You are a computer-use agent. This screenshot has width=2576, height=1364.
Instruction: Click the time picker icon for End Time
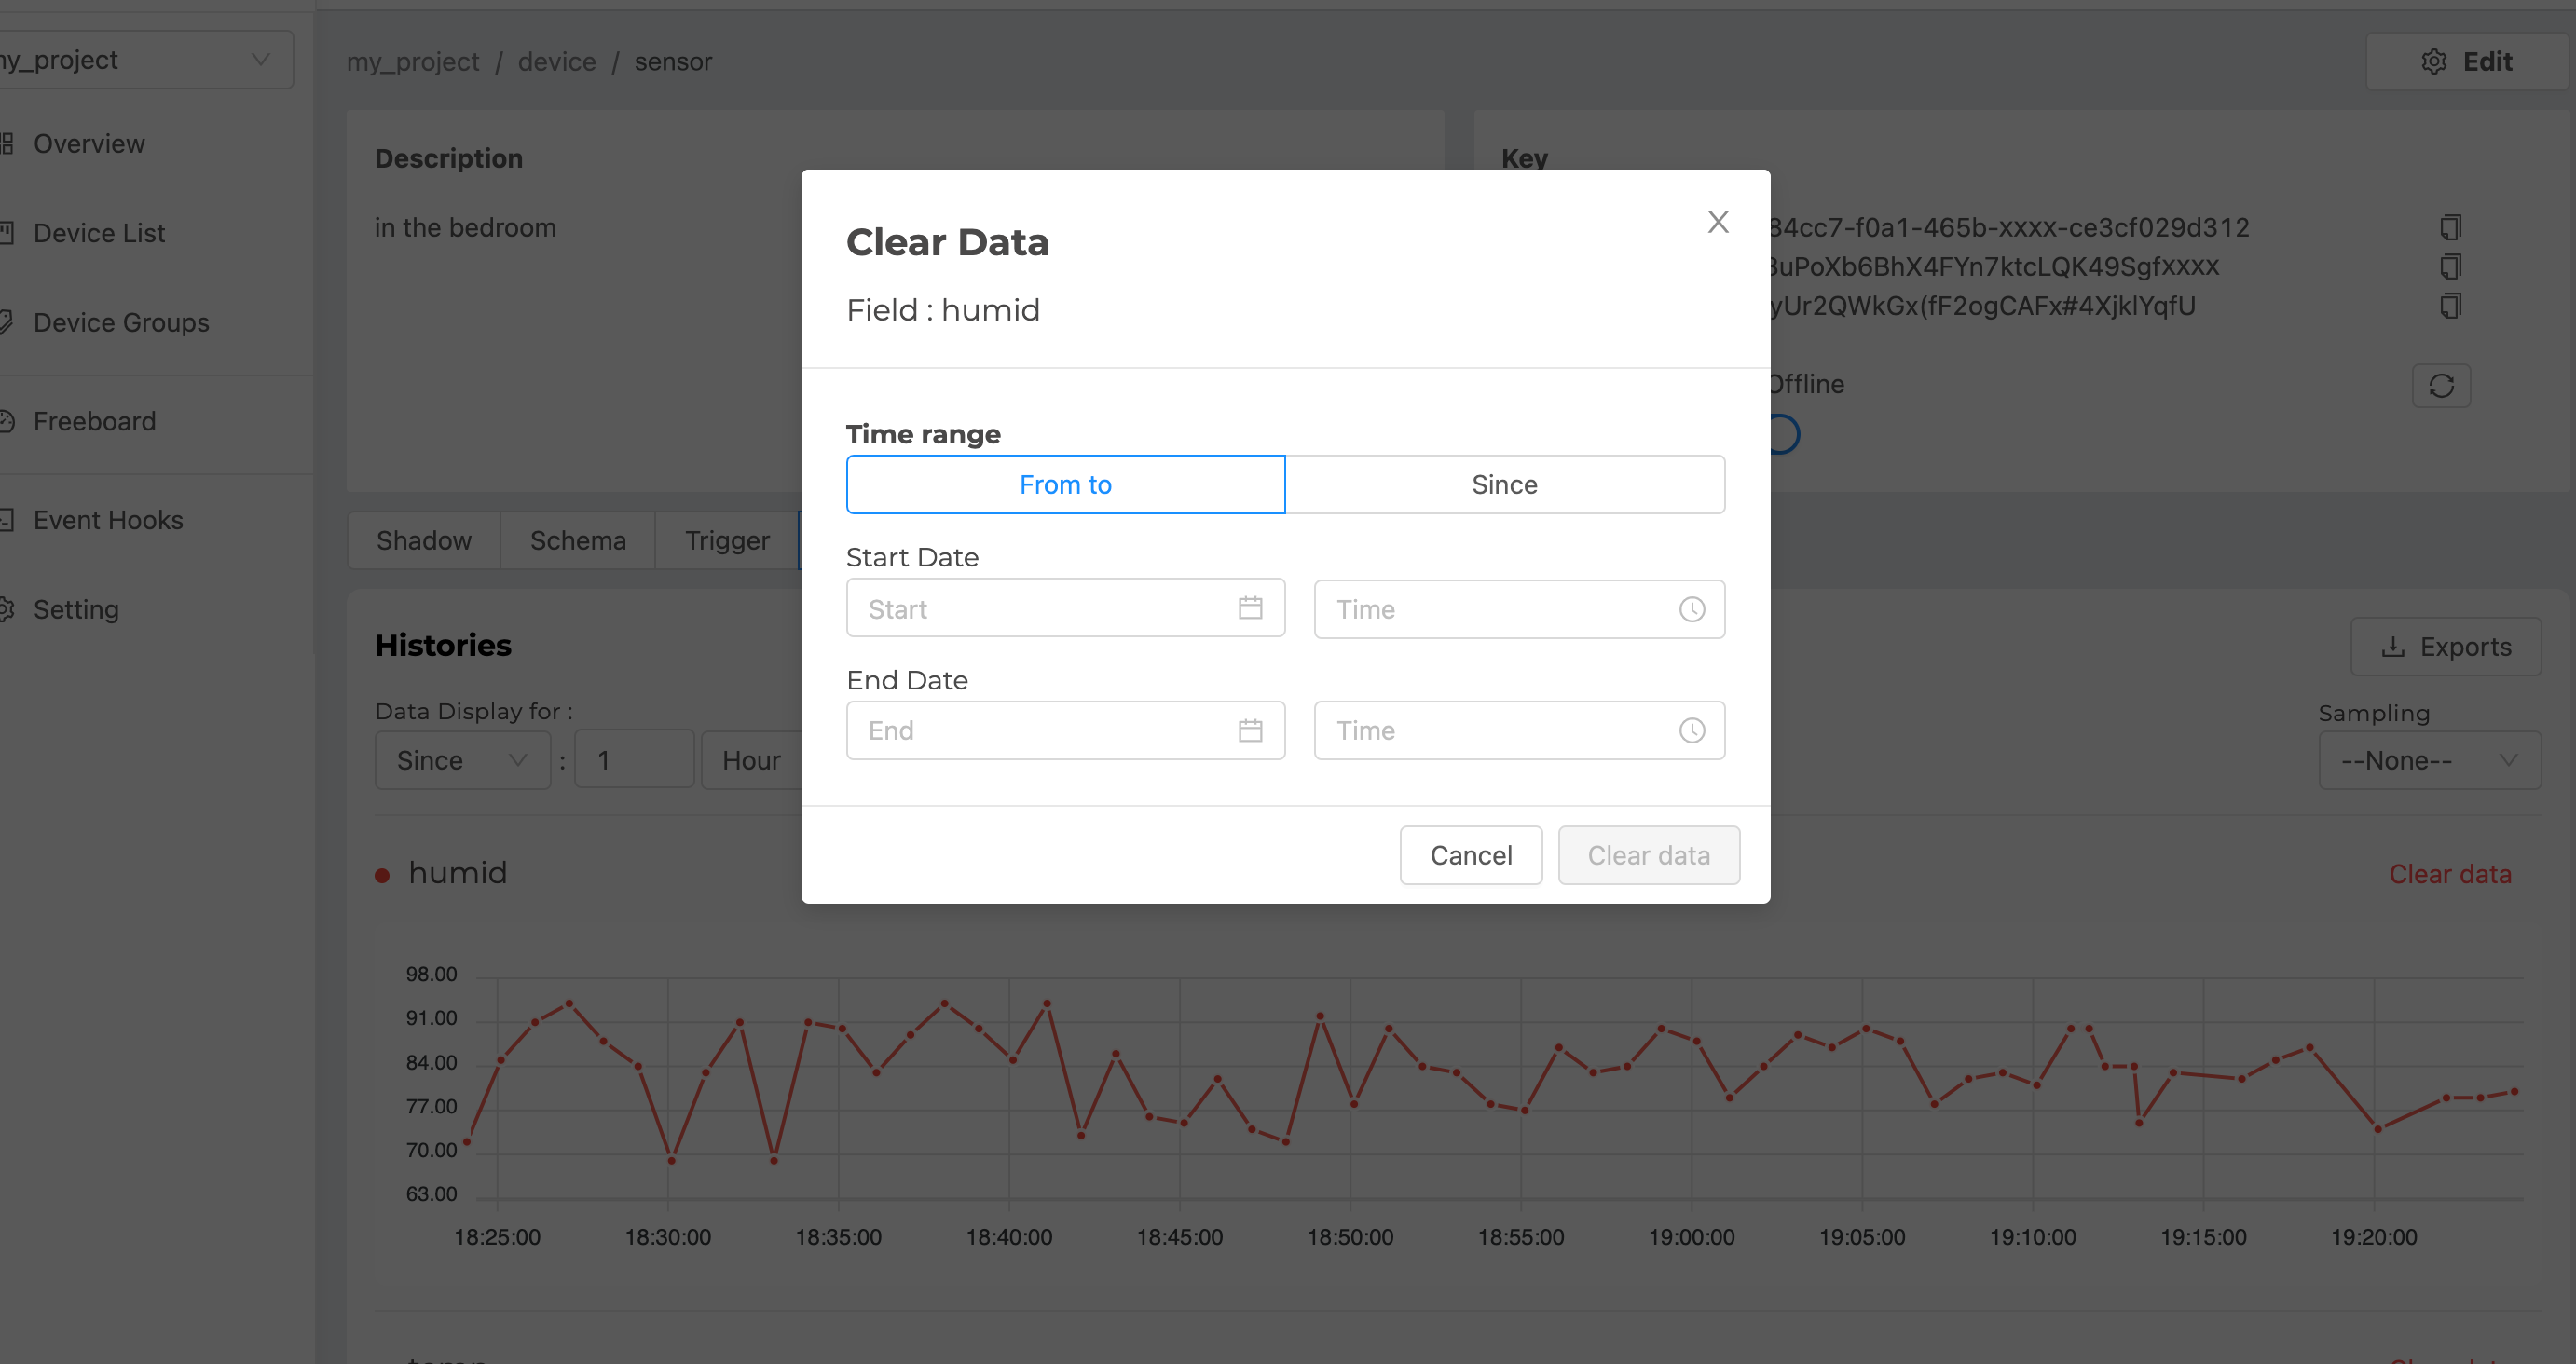click(1692, 730)
